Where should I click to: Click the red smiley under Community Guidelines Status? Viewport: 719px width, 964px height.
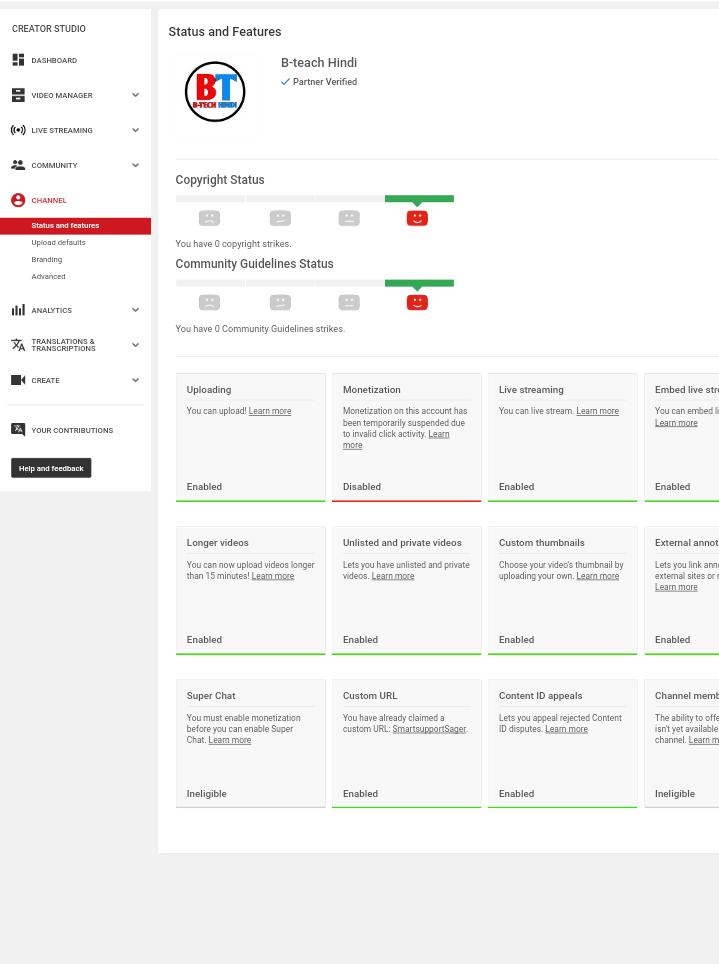417,302
